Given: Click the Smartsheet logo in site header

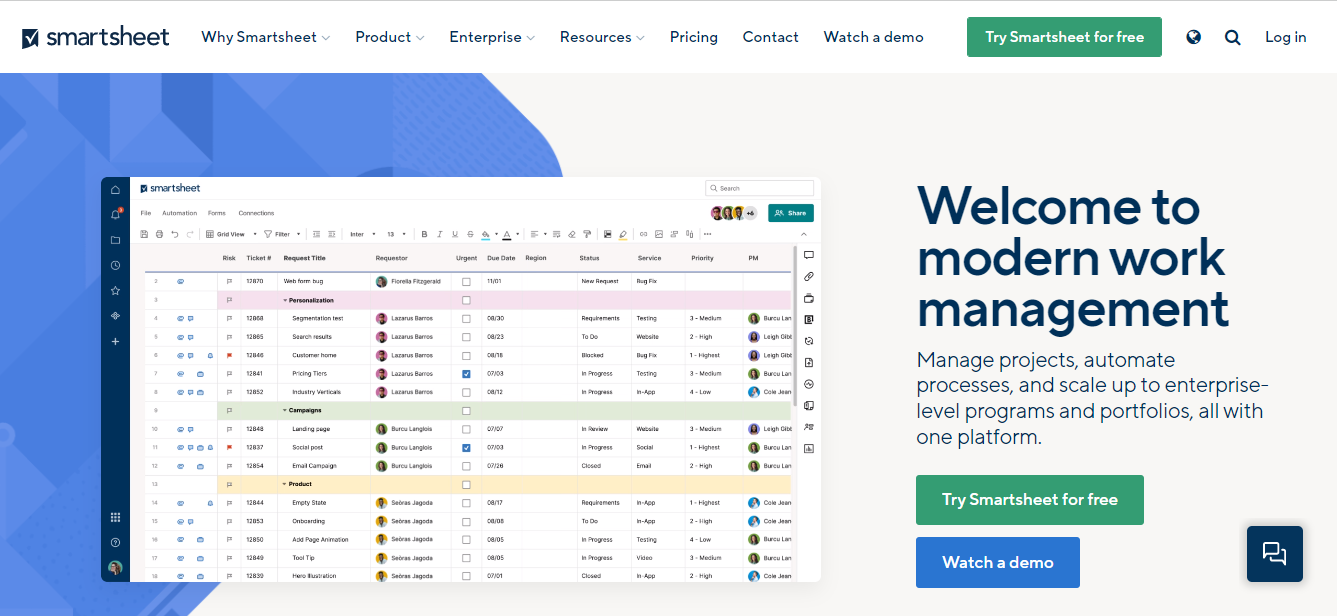Looking at the screenshot, I should point(96,37).
